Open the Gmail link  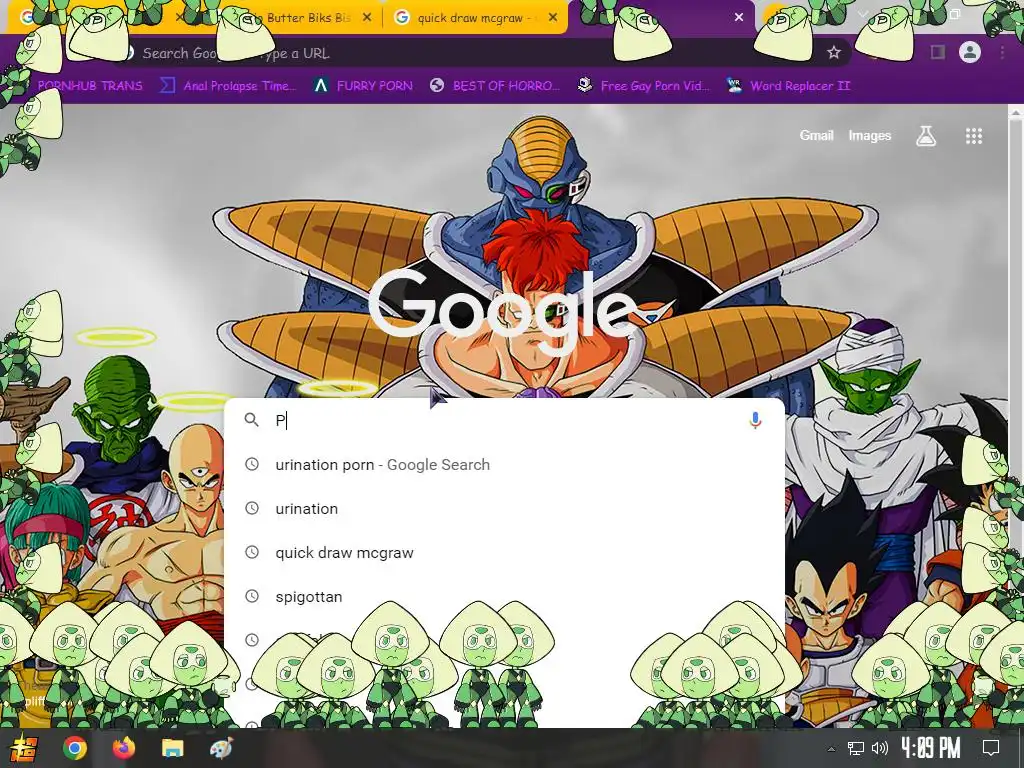[x=816, y=135]
